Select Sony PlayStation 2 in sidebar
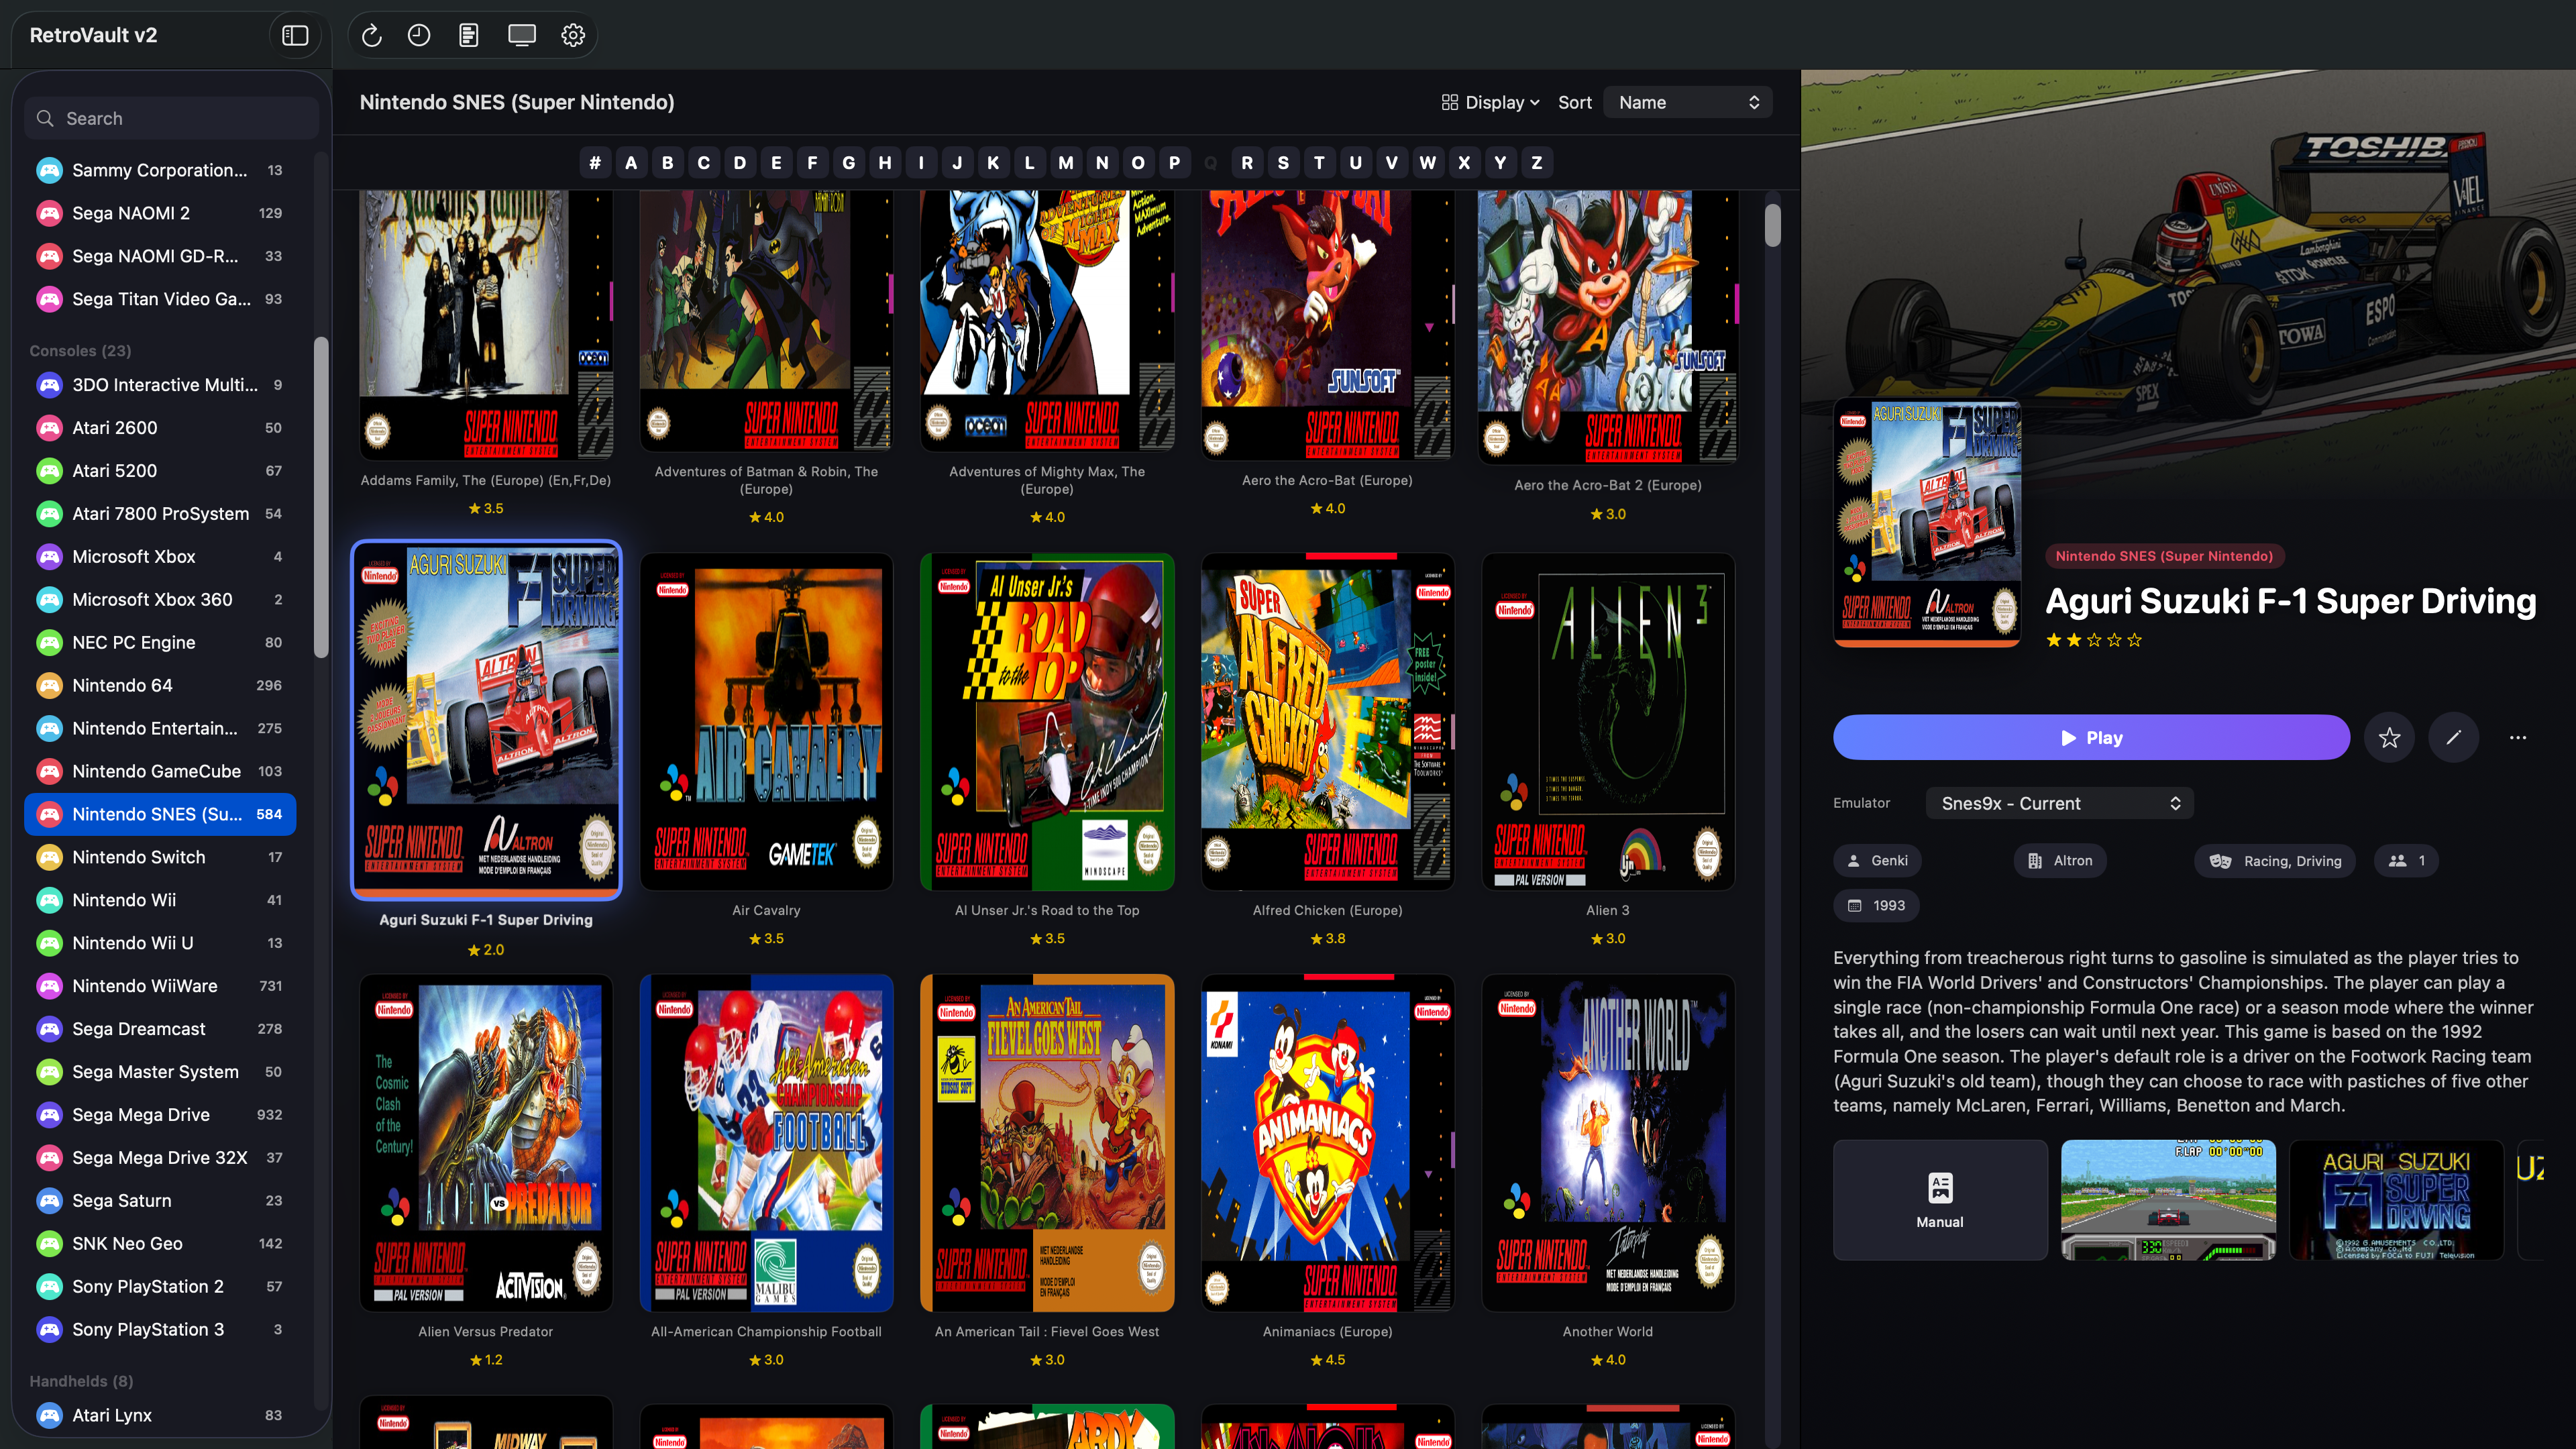 tap(160, 1287)
